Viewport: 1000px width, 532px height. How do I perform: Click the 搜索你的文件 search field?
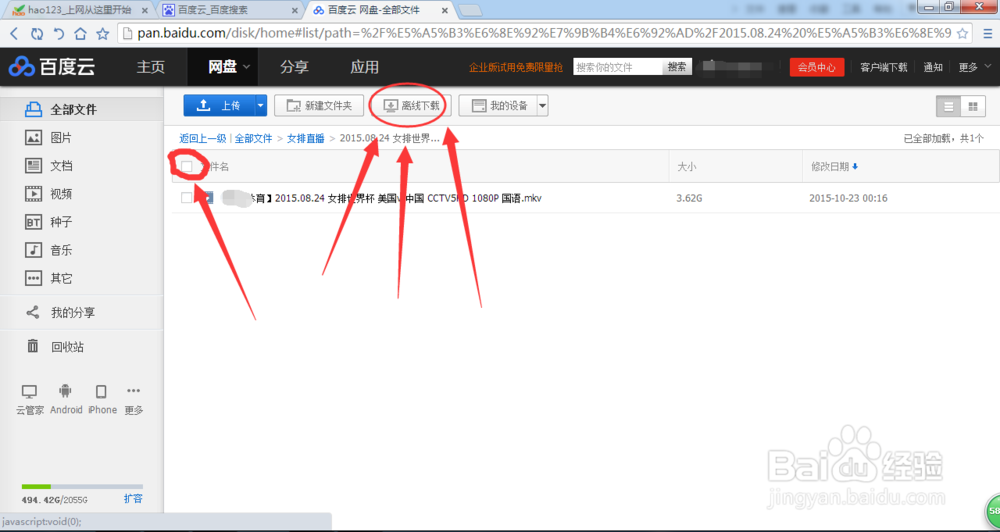tap(617, 66)
